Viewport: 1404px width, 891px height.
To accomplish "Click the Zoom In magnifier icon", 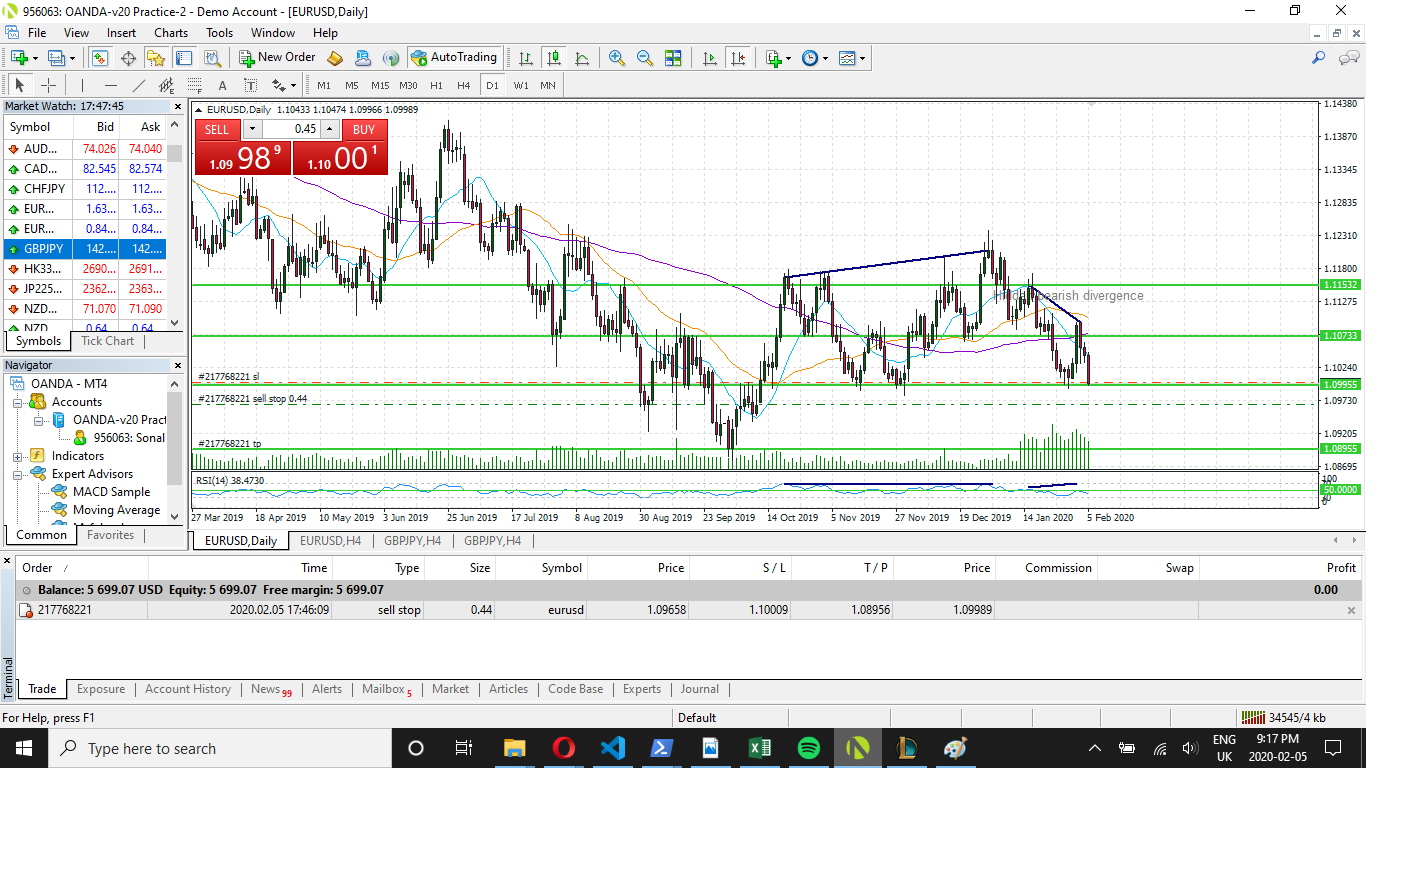I will 617,58.
